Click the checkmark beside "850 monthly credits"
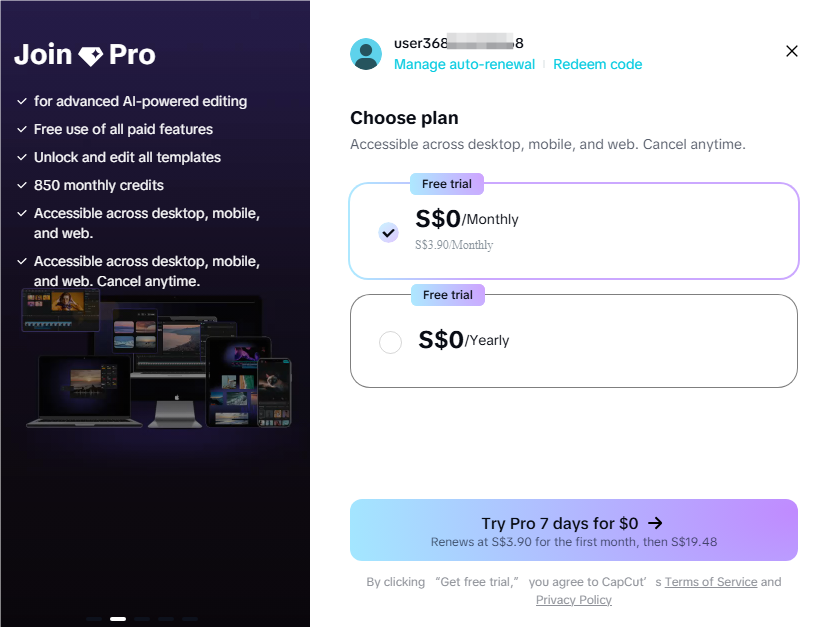Viewport: 832px width, 627px height. tap(21, 185)
